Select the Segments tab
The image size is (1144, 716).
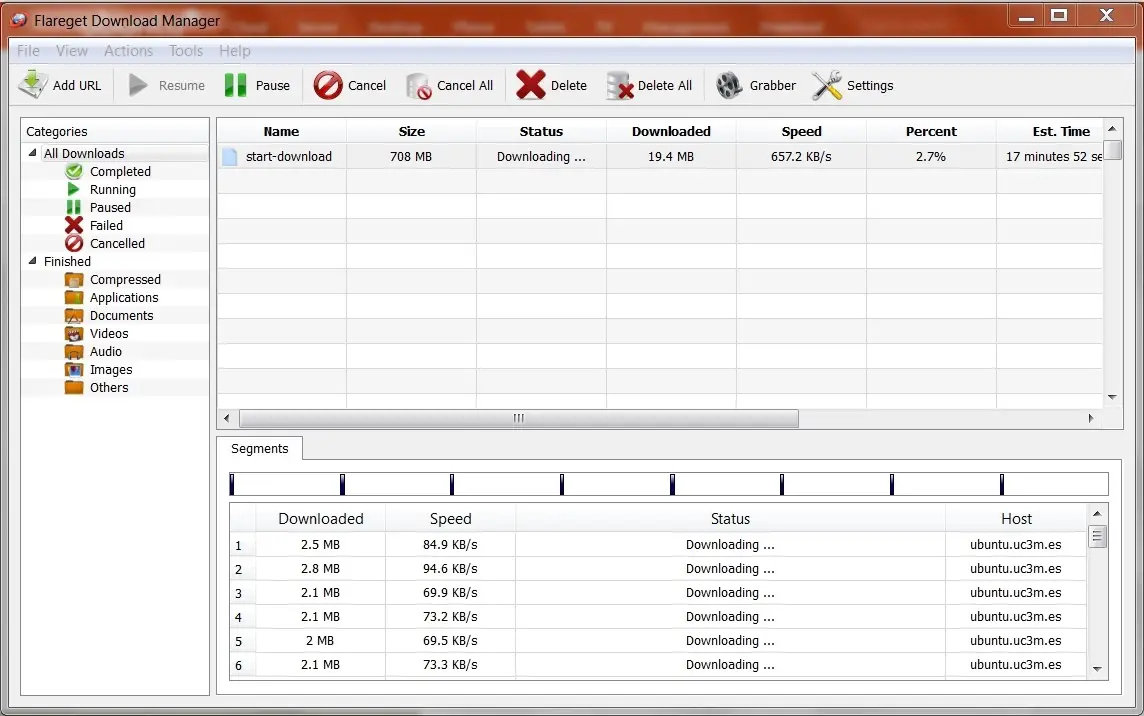[x=260, y=448]
